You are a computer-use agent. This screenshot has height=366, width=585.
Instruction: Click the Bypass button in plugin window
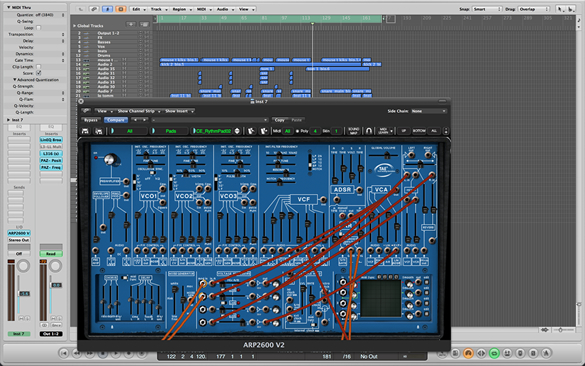coord(91,120)
